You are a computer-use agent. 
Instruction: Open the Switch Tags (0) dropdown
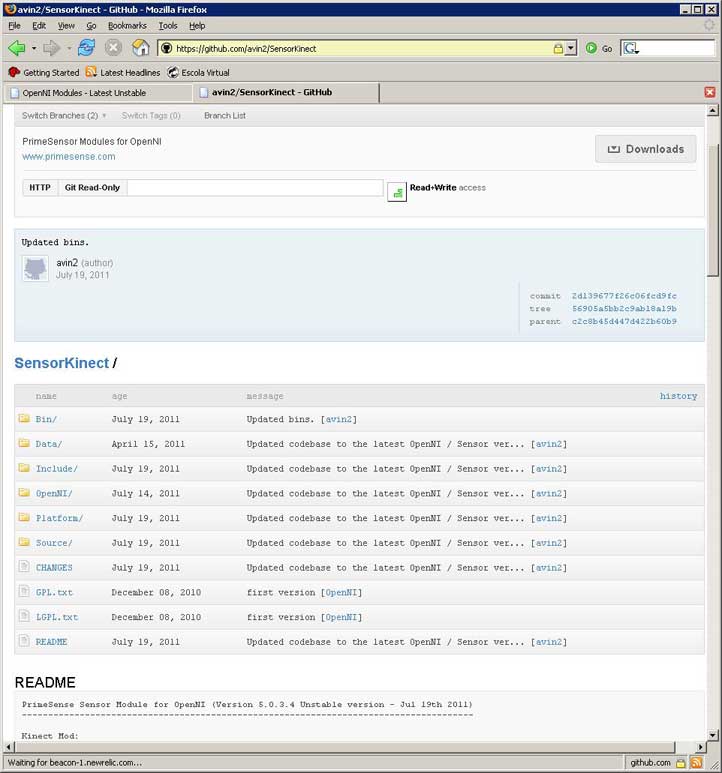[151, 115]
